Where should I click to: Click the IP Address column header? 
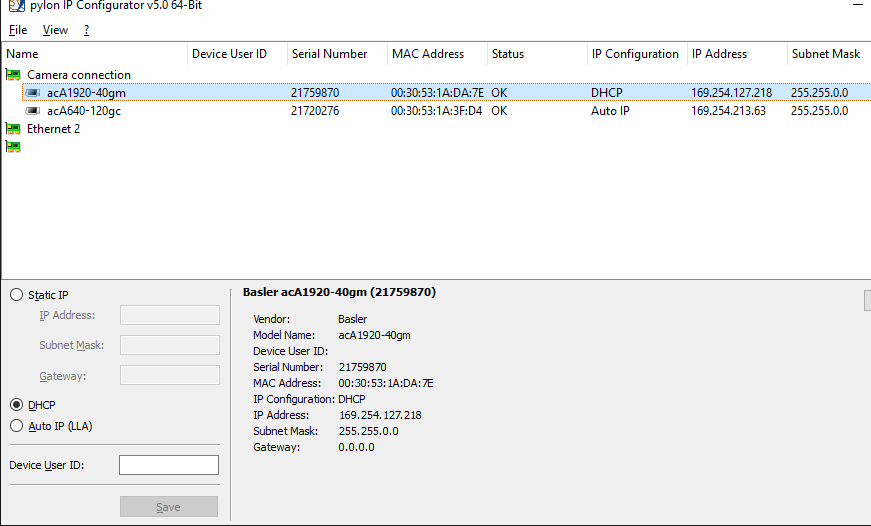(x=737, y=54)
